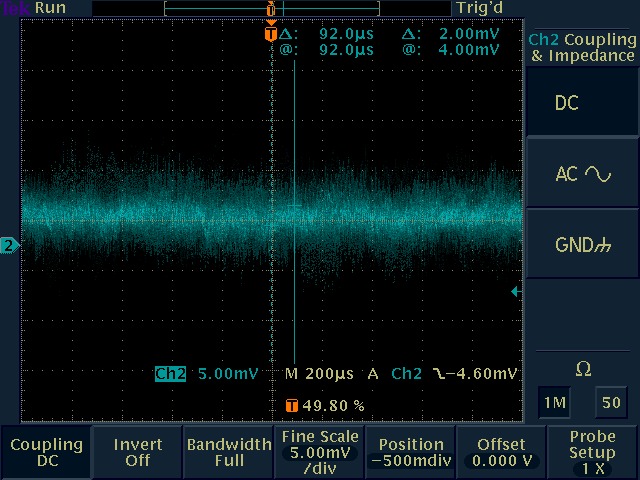Set input impedance to 1M
Image resolution: width=640 pixels, height=480 pixels.
pos(555,402)
